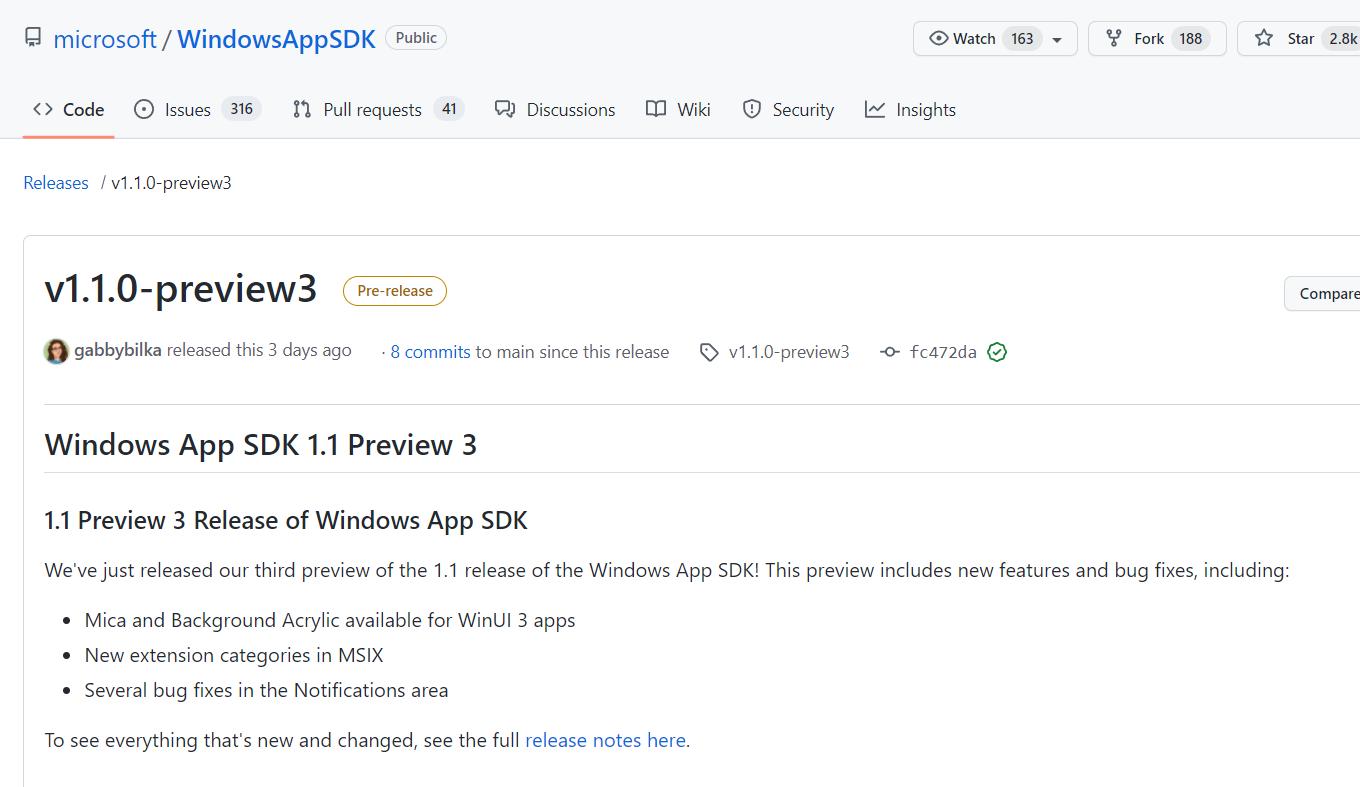The width and height of the screenshot is (1360, 787).
Task: Click the repository book icon
Action: click(32, 36)
